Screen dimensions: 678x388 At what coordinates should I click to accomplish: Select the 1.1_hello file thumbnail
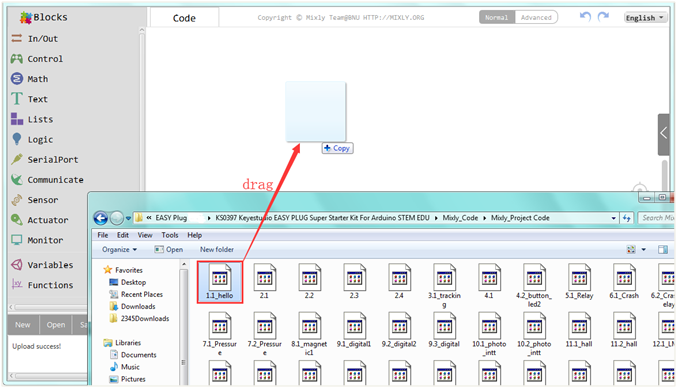[x=220, y=282]
